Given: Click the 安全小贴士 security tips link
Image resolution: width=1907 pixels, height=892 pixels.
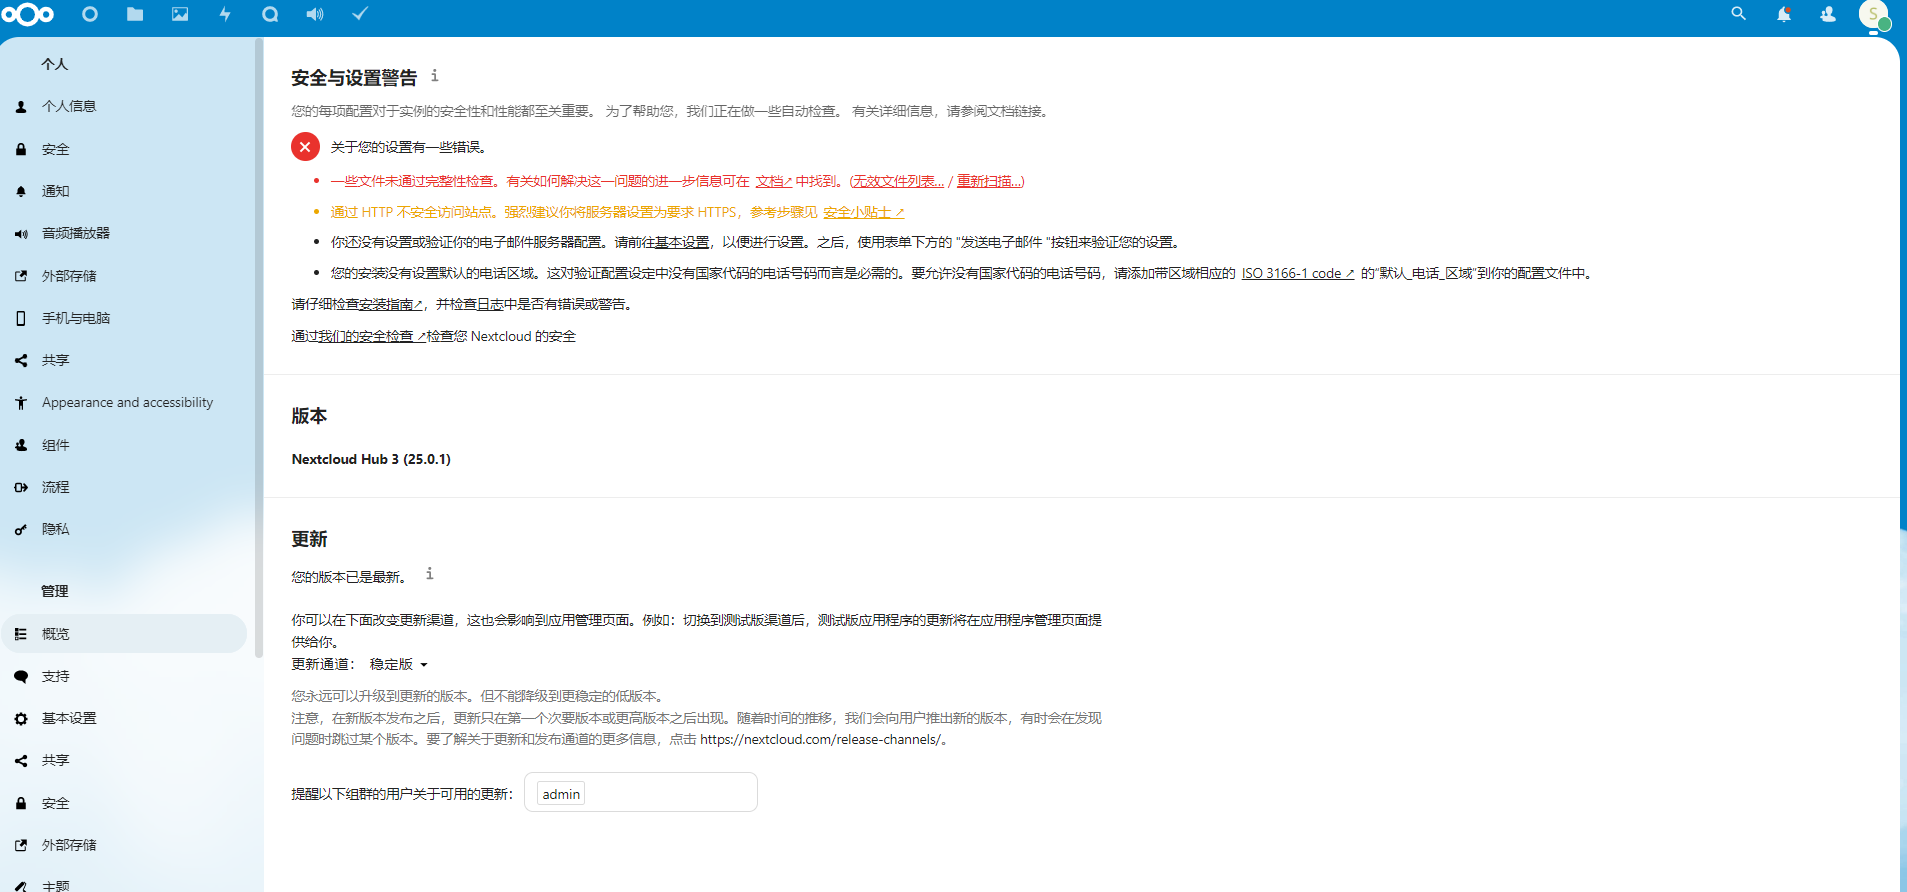Looking at the screenshot, I should click(863, 212).
